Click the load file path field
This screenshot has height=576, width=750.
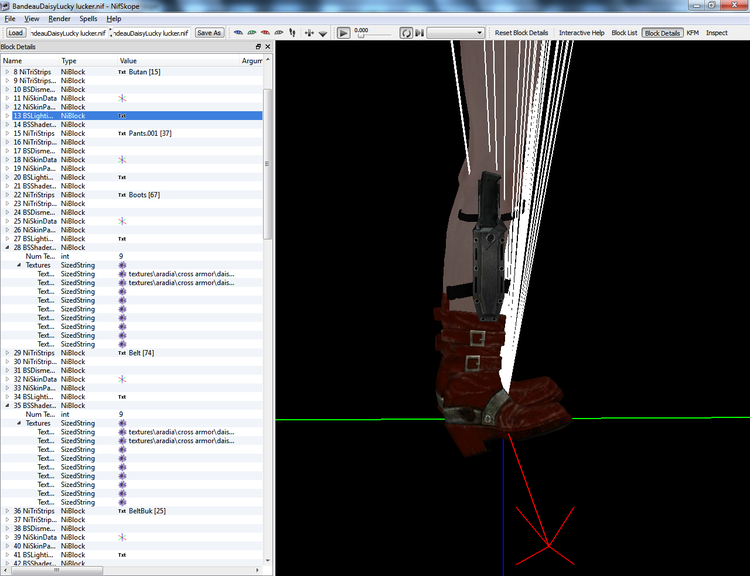point(68,33)
